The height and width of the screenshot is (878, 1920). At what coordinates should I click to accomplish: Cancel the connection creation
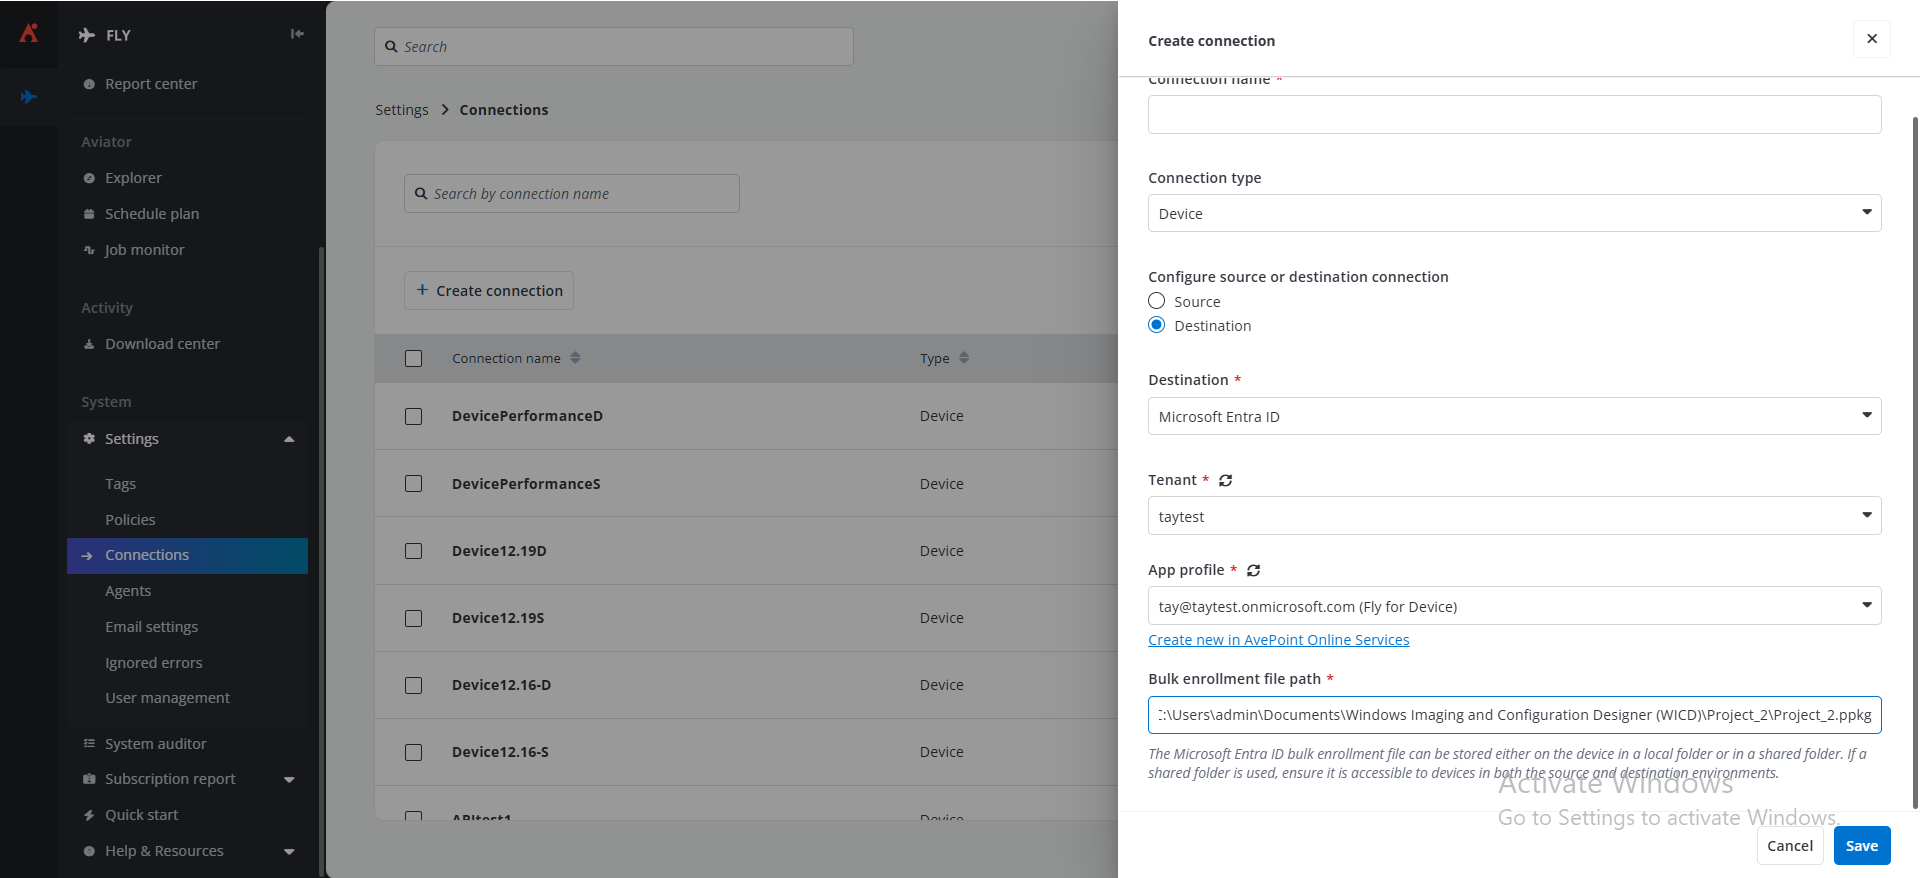coord(1790,846)
